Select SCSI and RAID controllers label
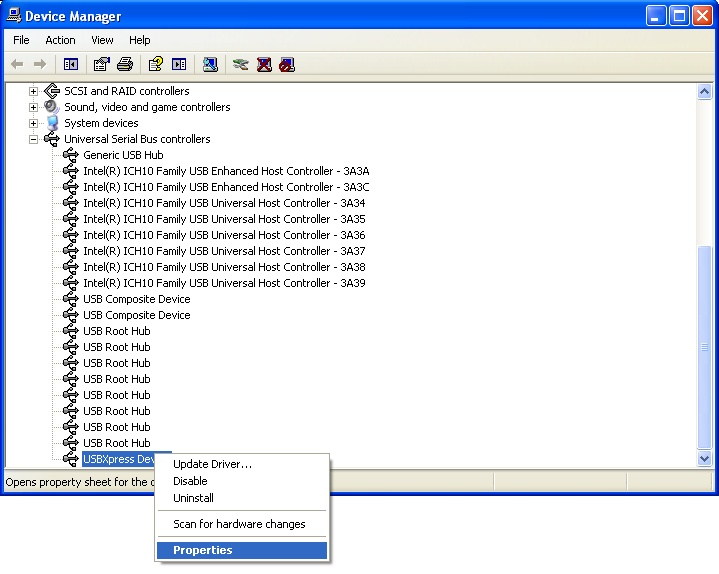 (x=127, y=91)
